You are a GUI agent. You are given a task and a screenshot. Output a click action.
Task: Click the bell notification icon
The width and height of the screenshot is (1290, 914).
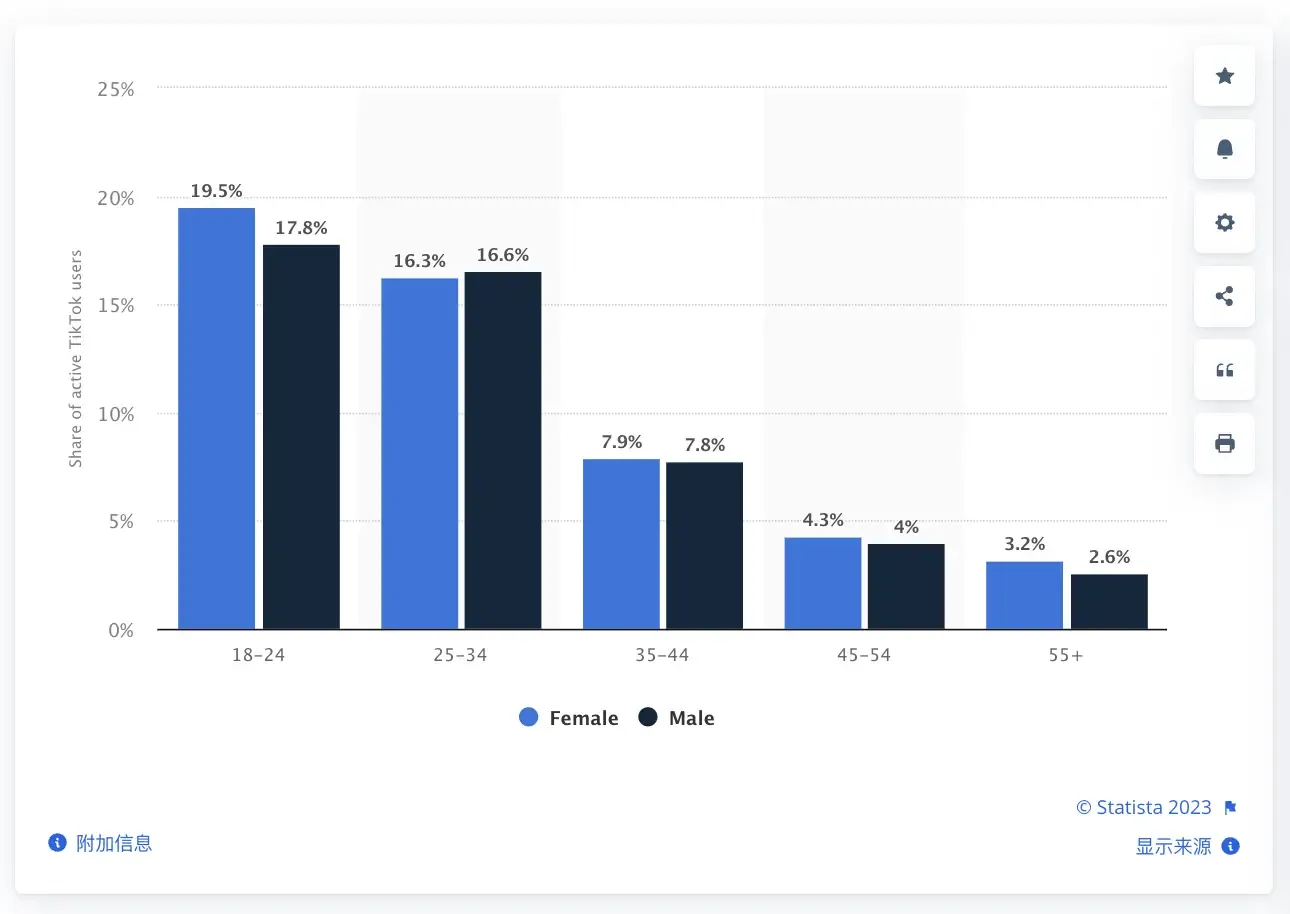pos(1224,149)
